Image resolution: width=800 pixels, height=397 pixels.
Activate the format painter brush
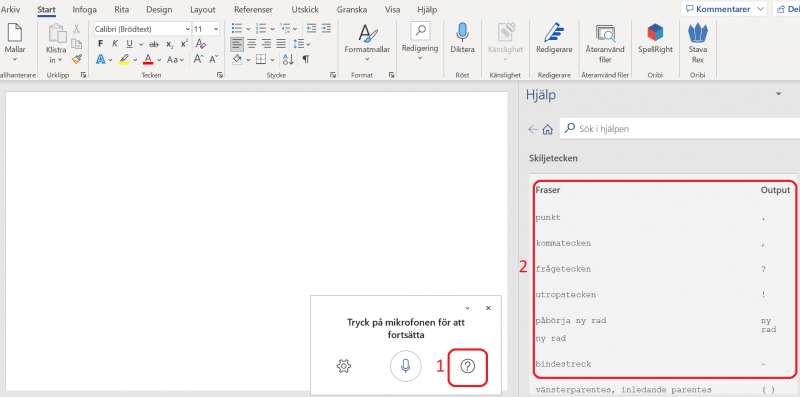pyautogui.click(x=77, y=59)
